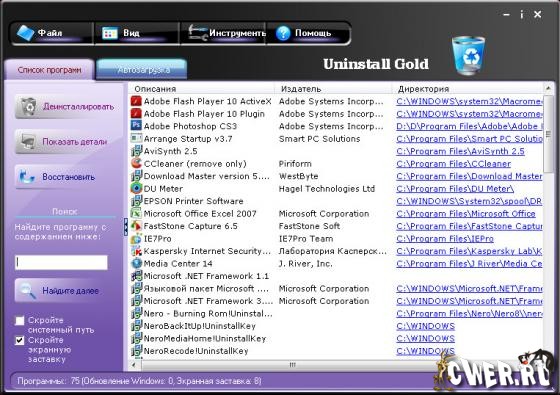Select the IE7Pro Team publisher cell

click(x=306, y=239)
